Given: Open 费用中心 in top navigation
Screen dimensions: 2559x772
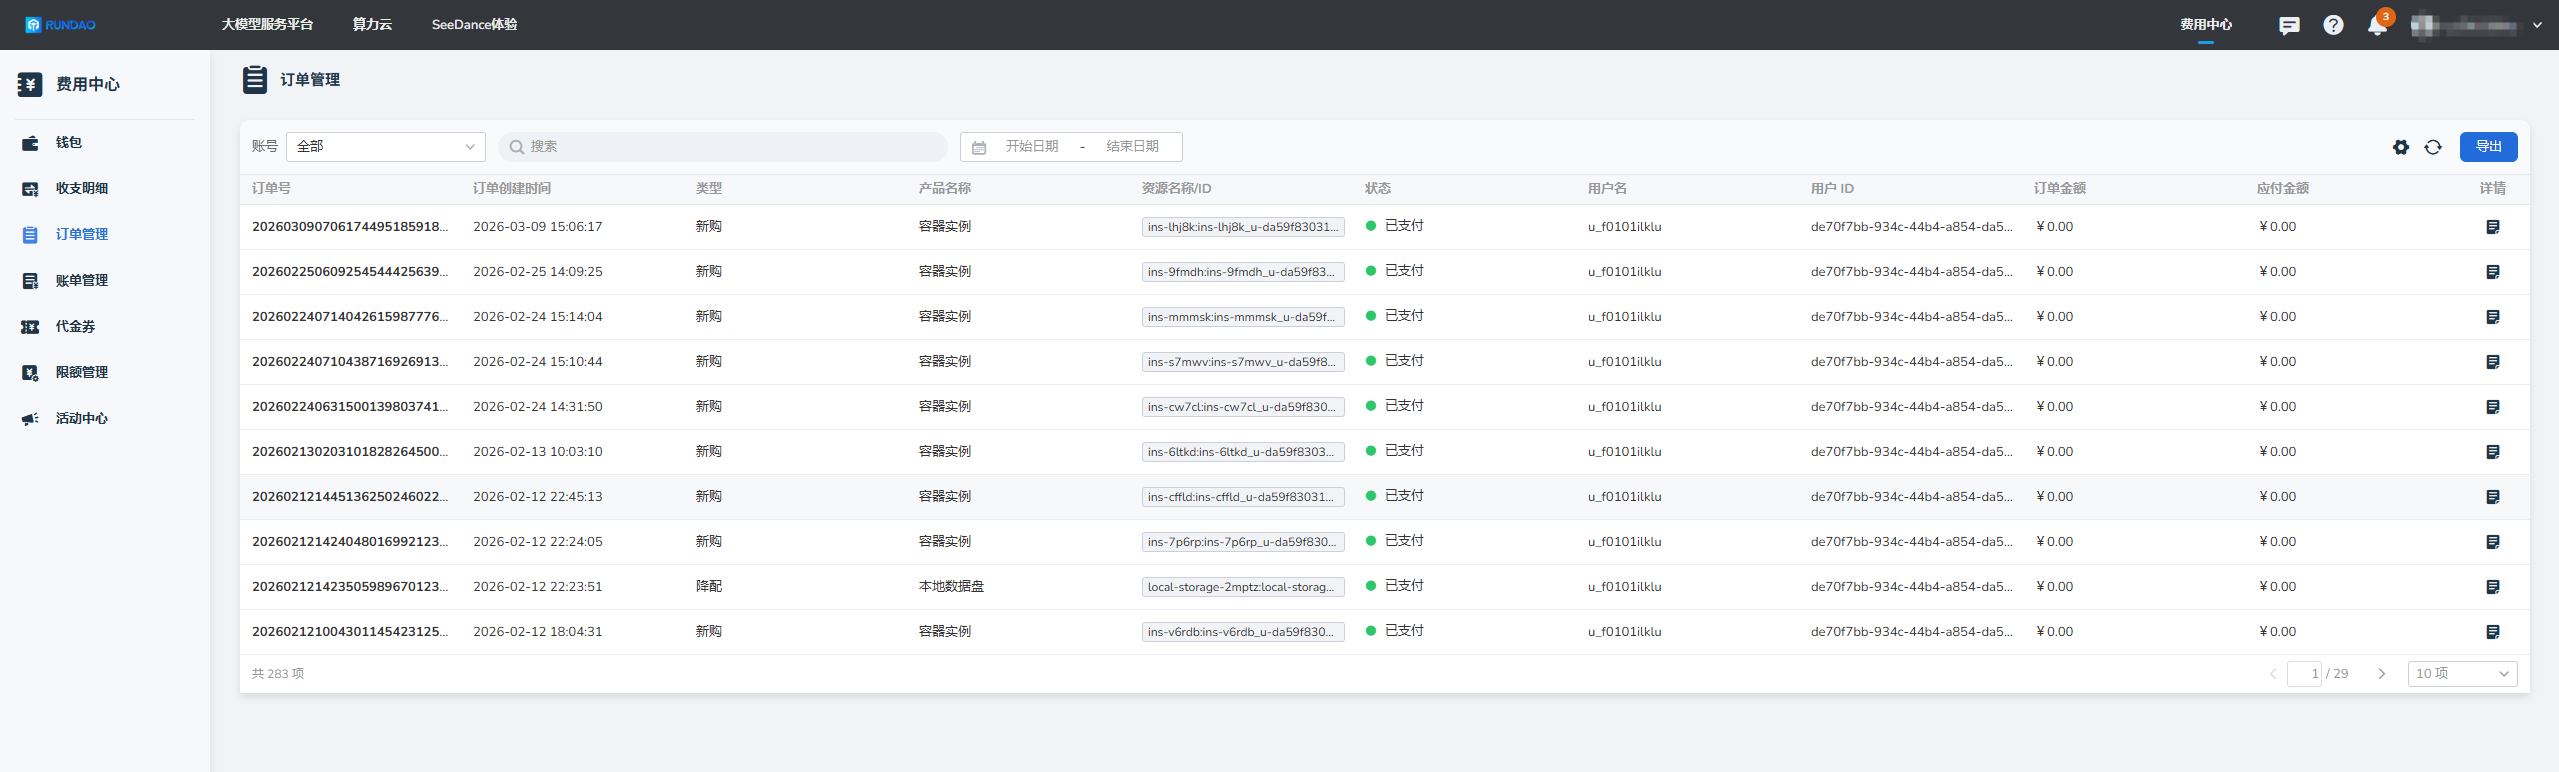Looking at the screenshot, I should 2206,24.
